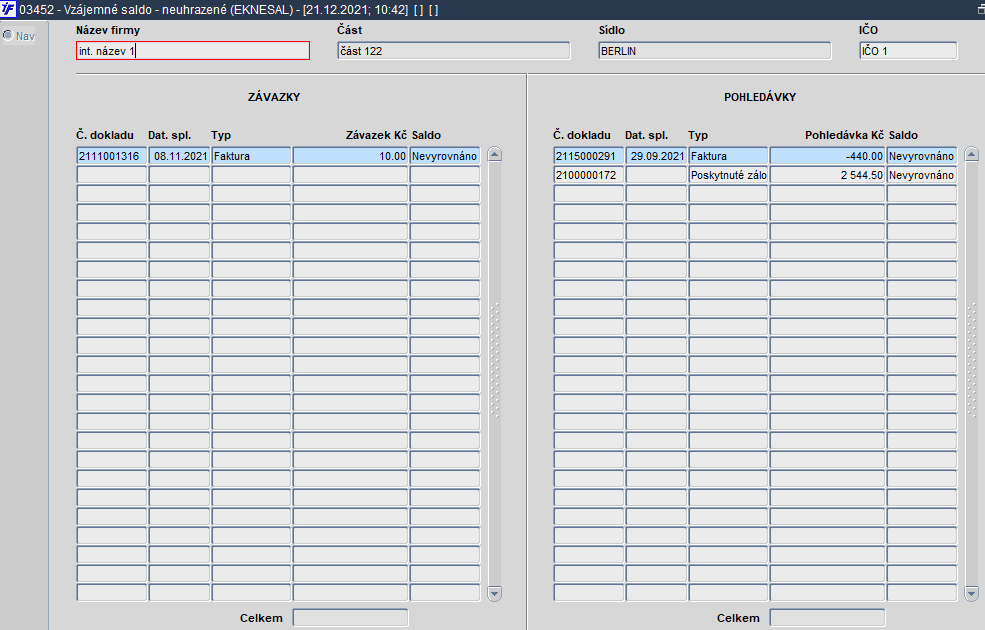Click the amount cell 10.00
The width and height of the screenshot is (985, 630).
pyautogui.click(x=350, y=156)
